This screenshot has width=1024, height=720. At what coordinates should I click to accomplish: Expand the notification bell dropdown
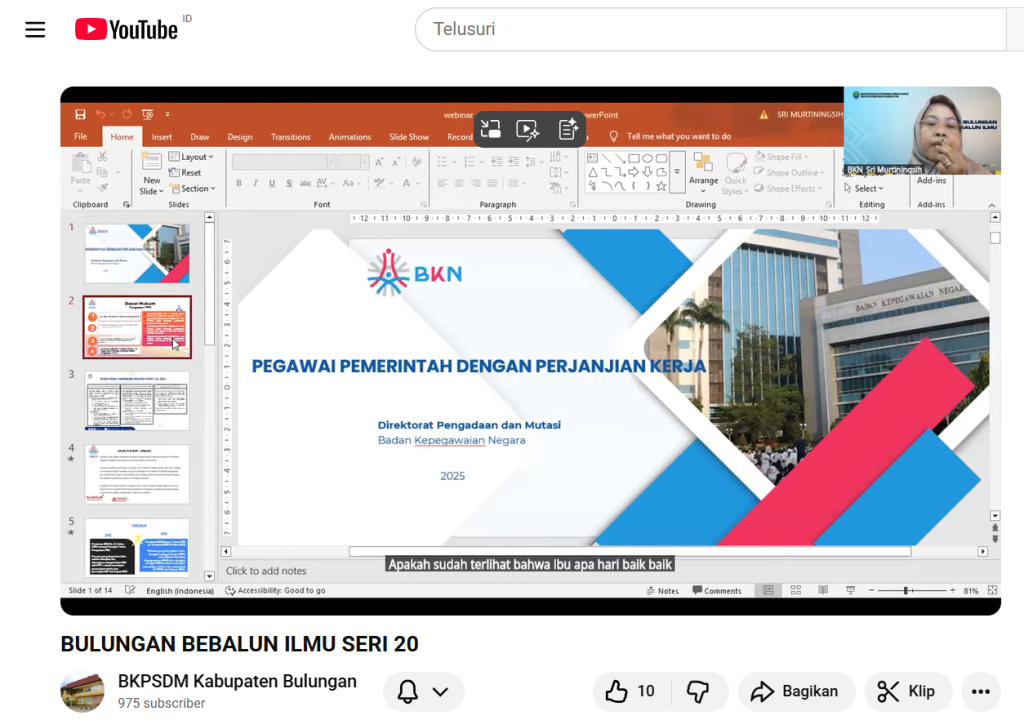point(424,691)
